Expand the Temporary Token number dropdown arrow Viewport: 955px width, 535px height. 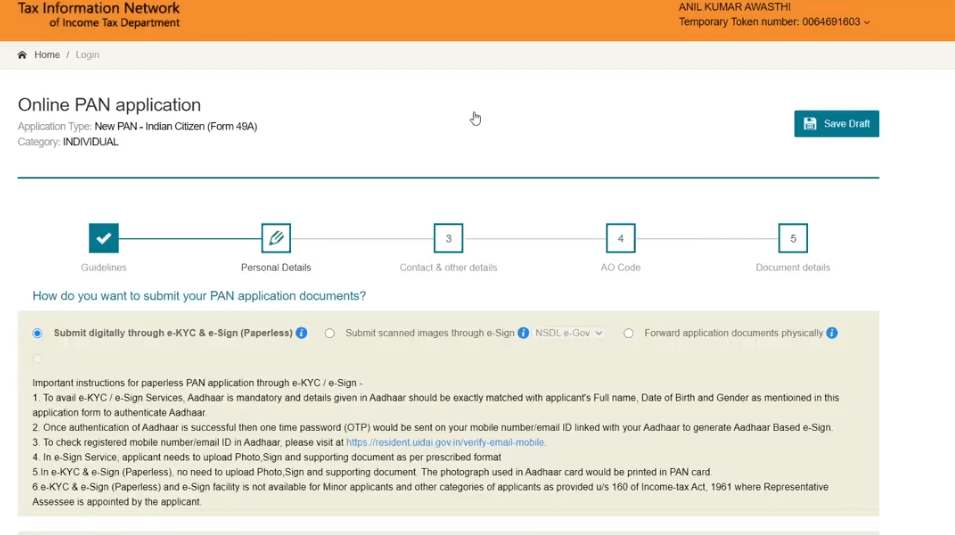[867, 23]
